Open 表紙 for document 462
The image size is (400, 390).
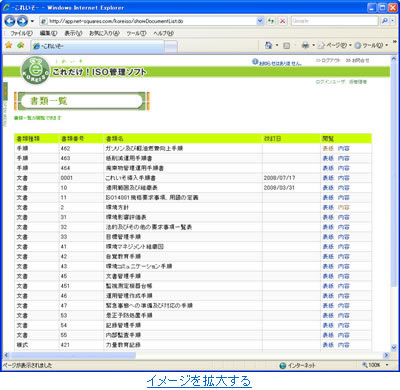(x=328, y=148)
